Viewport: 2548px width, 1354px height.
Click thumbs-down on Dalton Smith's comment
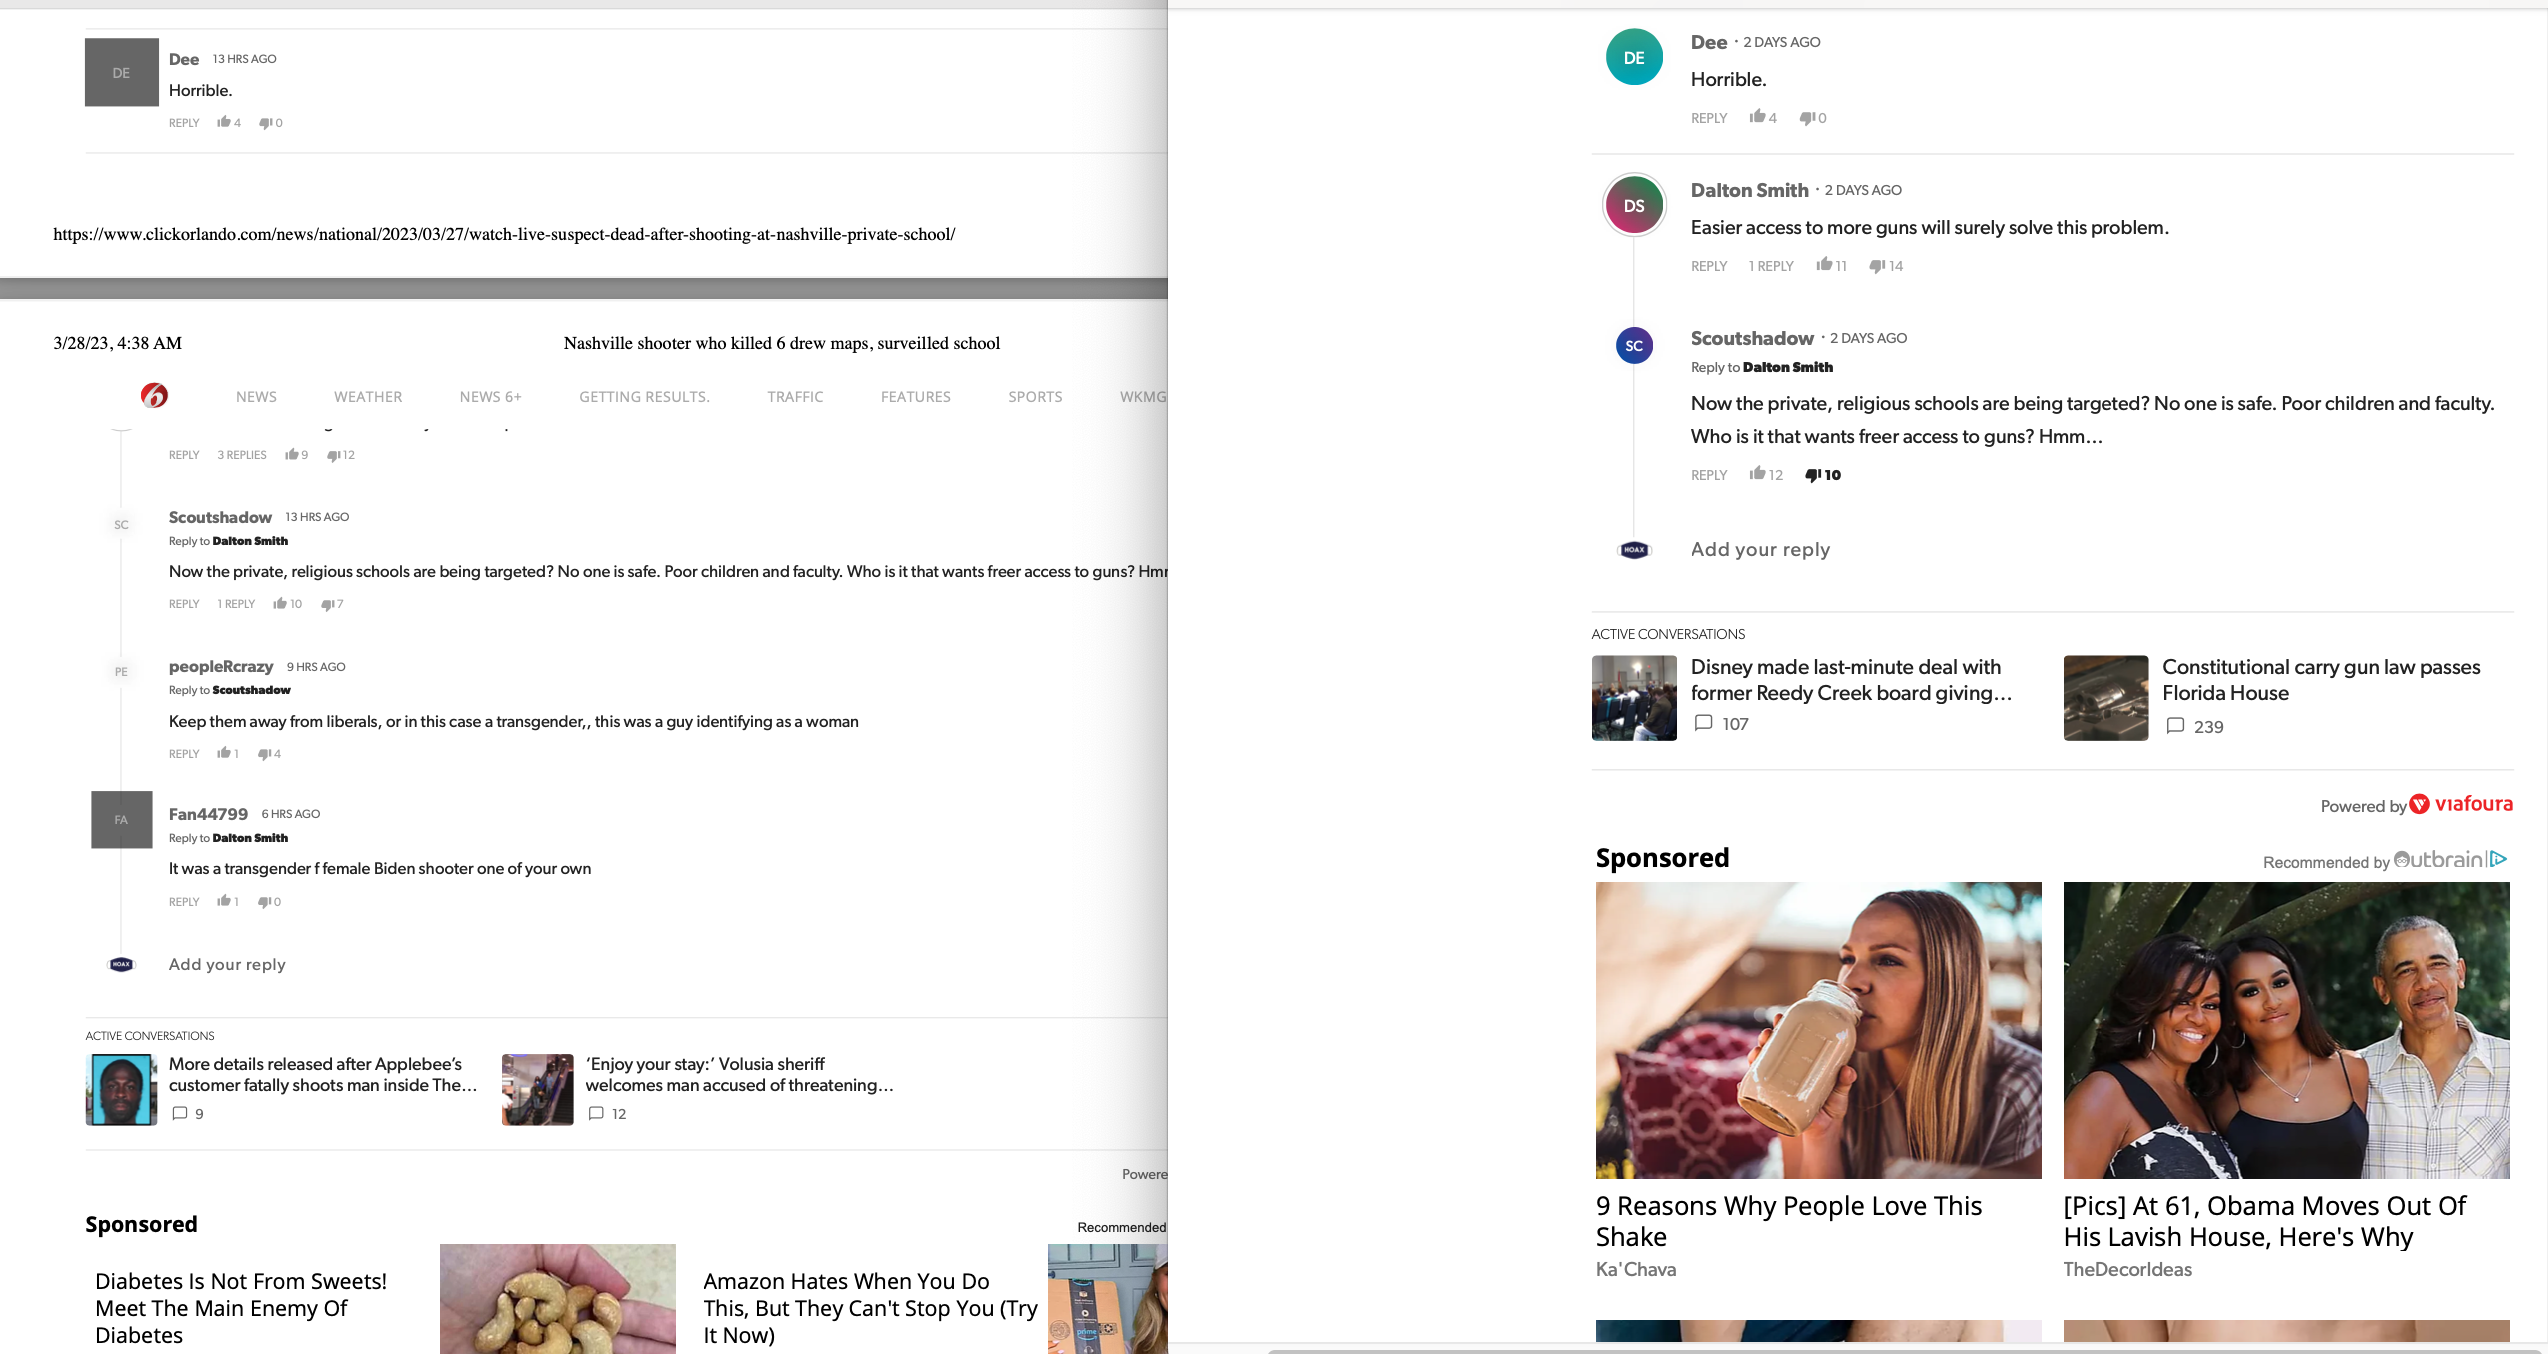coord(1877,265)
